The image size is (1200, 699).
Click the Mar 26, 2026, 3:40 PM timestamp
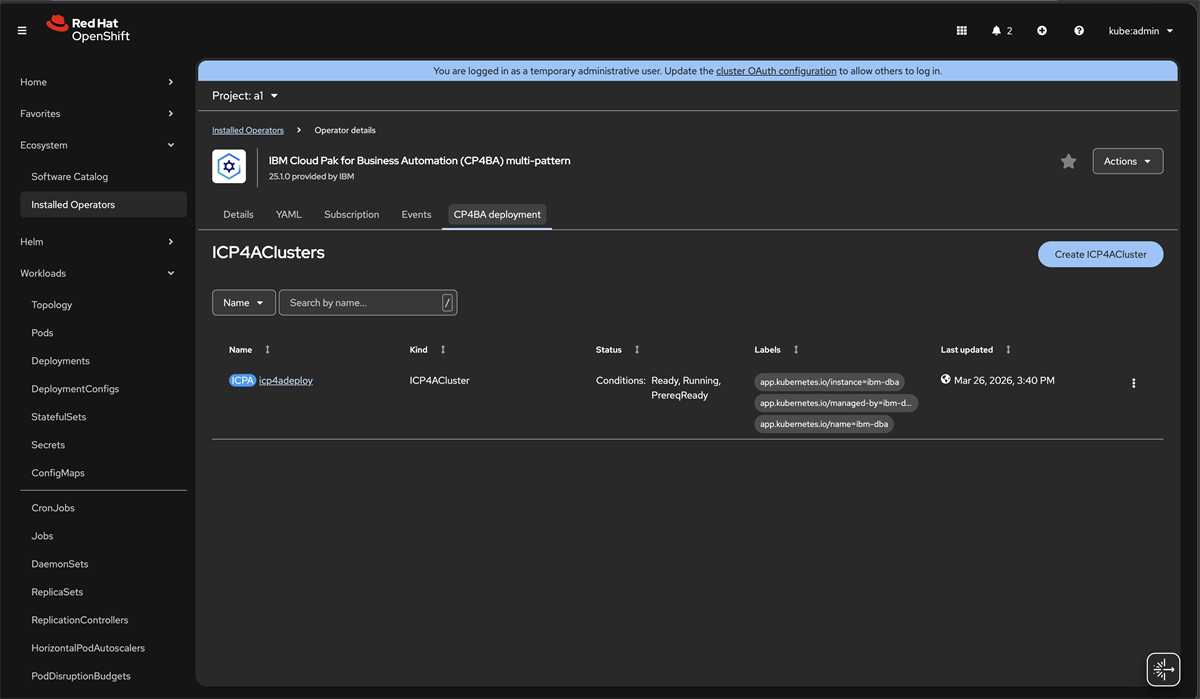coord(1004,381)
